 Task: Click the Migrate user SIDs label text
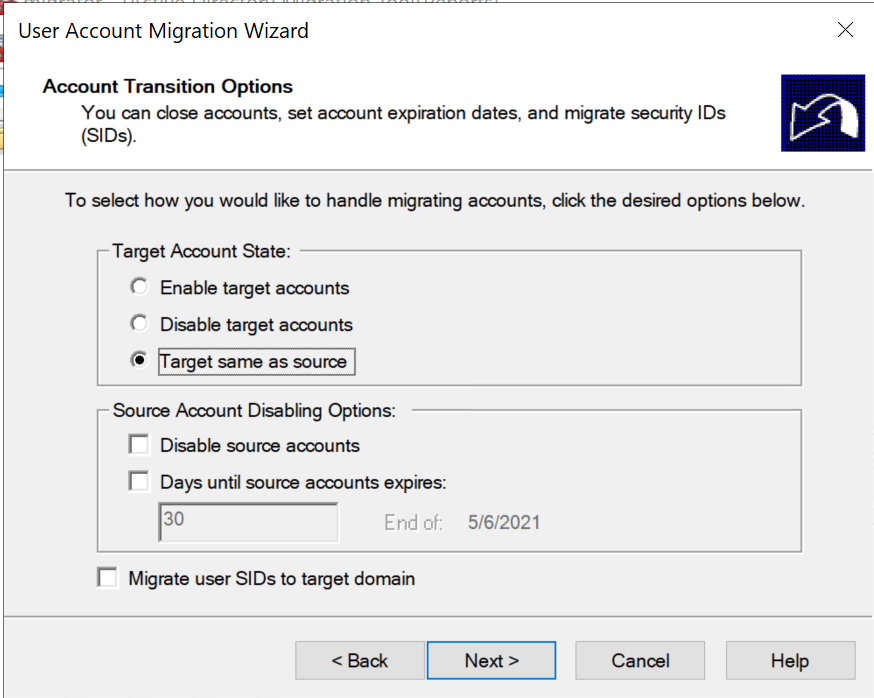(271, 579)
